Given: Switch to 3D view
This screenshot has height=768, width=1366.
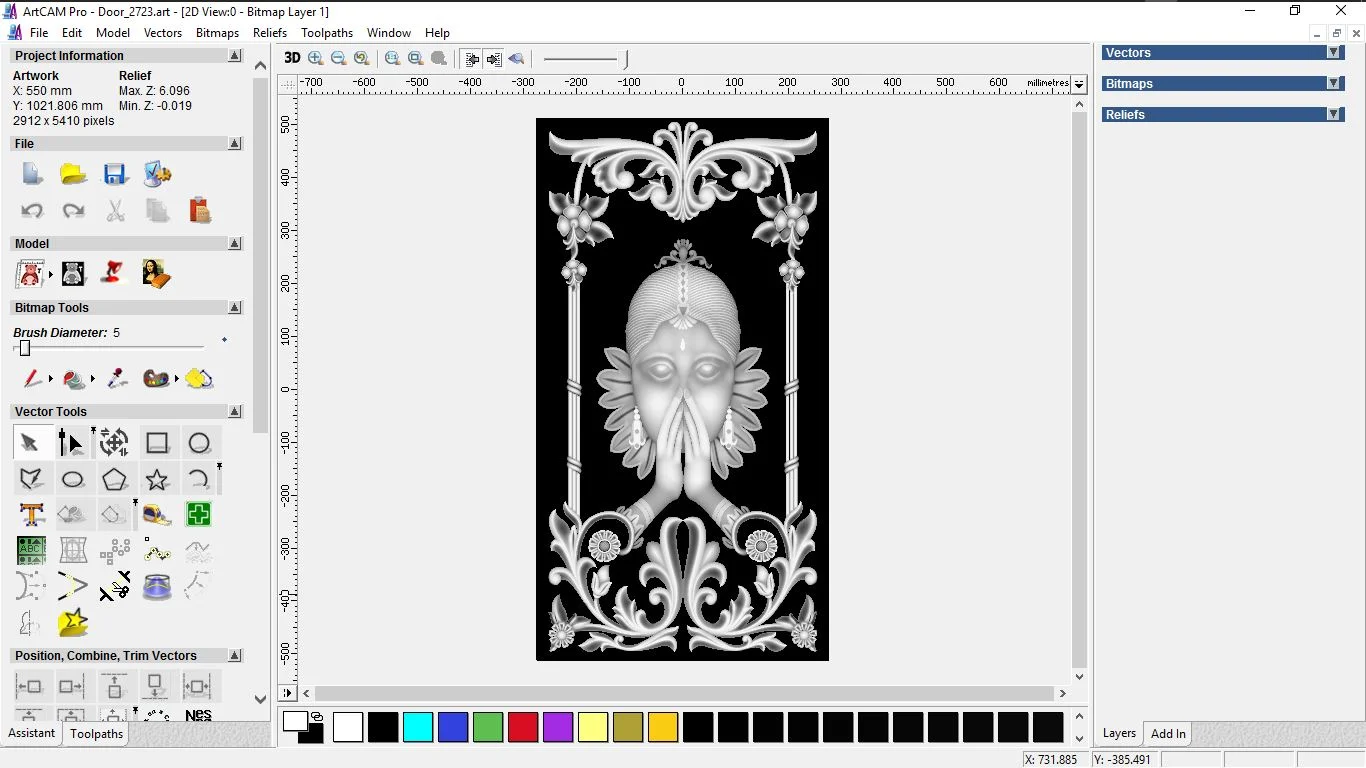Looking at the screenshot, I should coord(292,58).
